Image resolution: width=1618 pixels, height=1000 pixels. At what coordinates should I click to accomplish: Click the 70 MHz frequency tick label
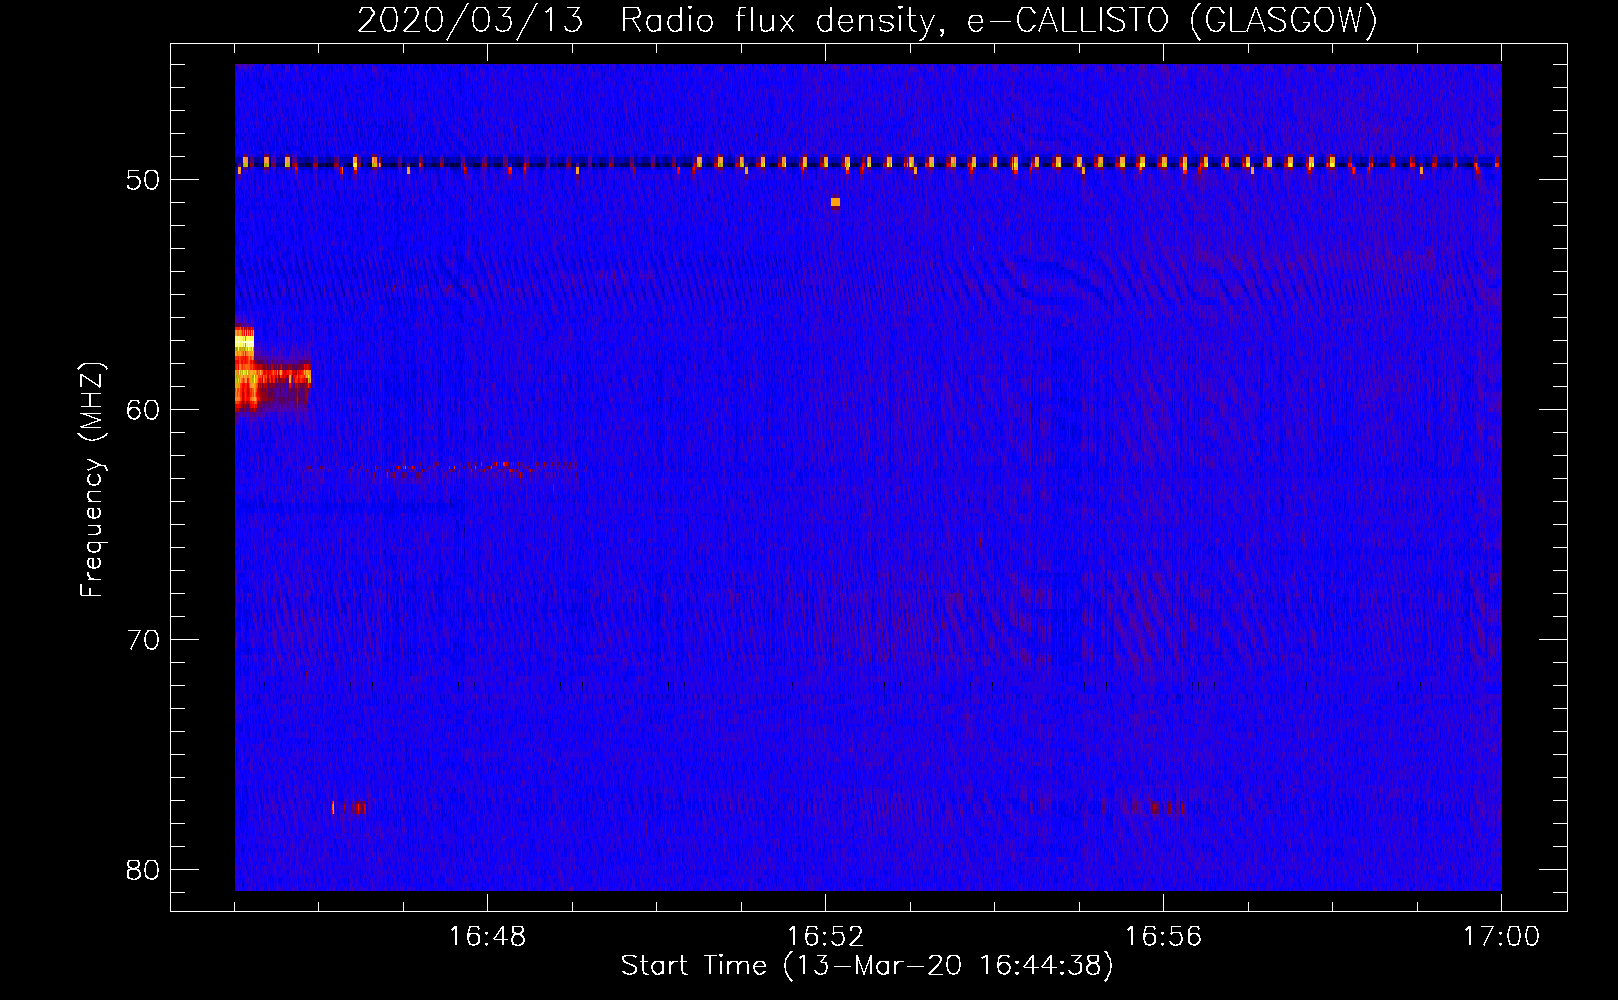pyautogui.click(x=143, y=639)
